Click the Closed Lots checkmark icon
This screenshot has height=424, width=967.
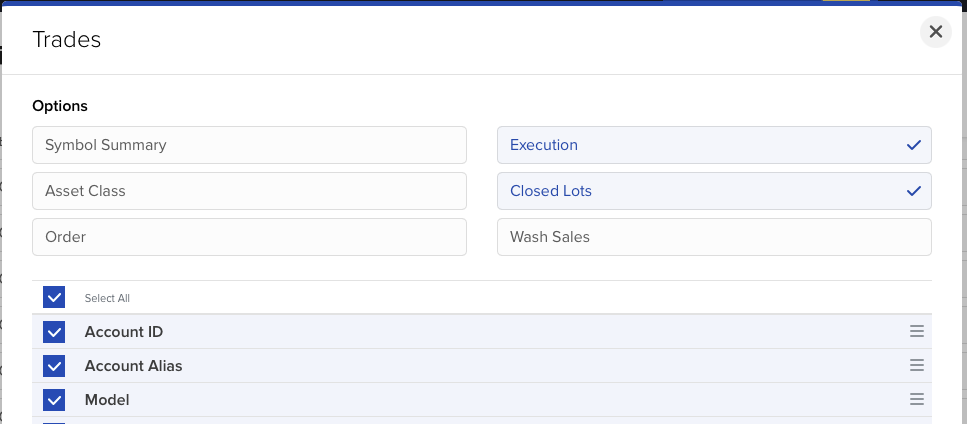pos(913,191)
